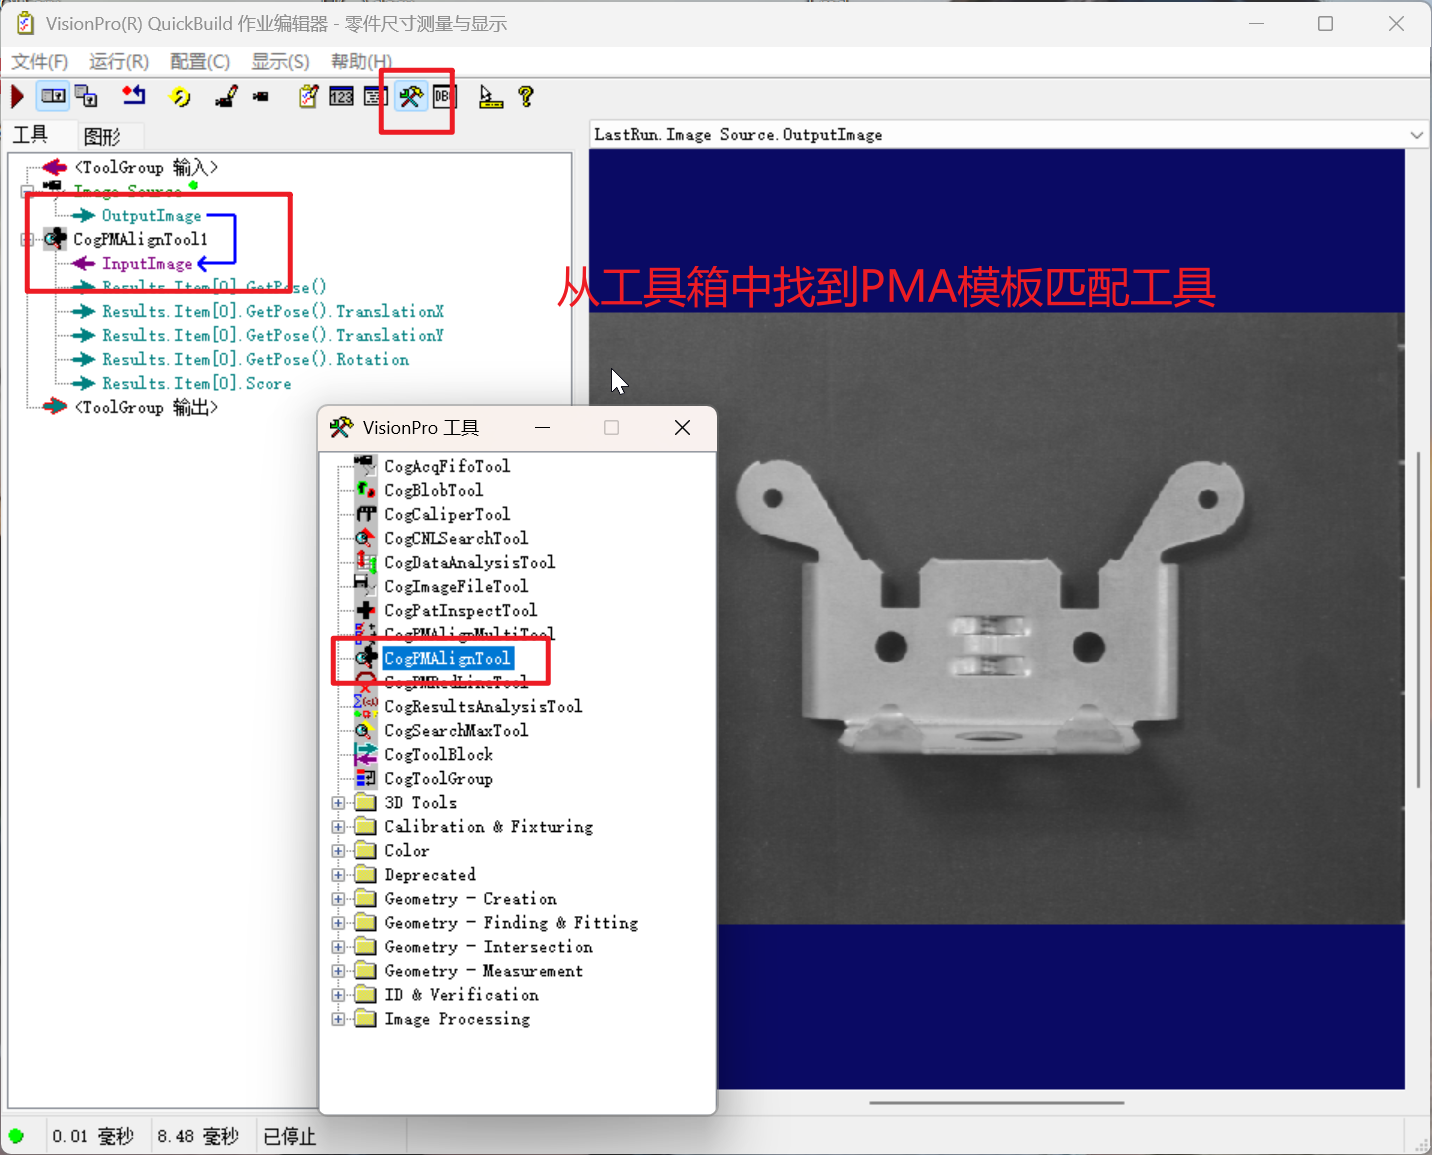Viewport: 1432px width, 1155px height.
Task: Select the <ToolGroup 输出> tree node
Action: click(146, 407)
